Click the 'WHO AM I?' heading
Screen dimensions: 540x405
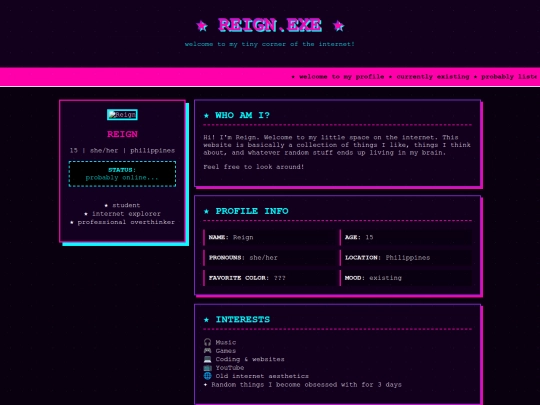[x=242, y=115]
